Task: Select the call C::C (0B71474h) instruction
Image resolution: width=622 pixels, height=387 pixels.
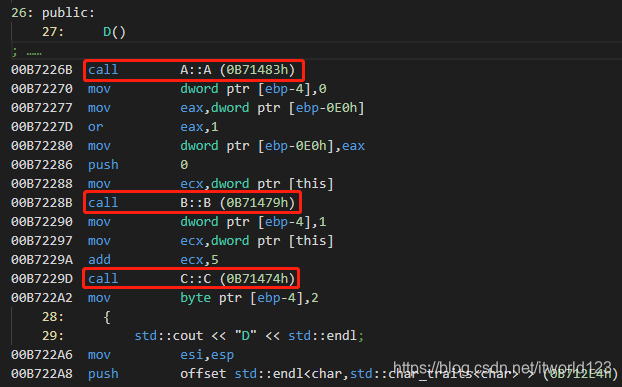Action: point(192,278)
